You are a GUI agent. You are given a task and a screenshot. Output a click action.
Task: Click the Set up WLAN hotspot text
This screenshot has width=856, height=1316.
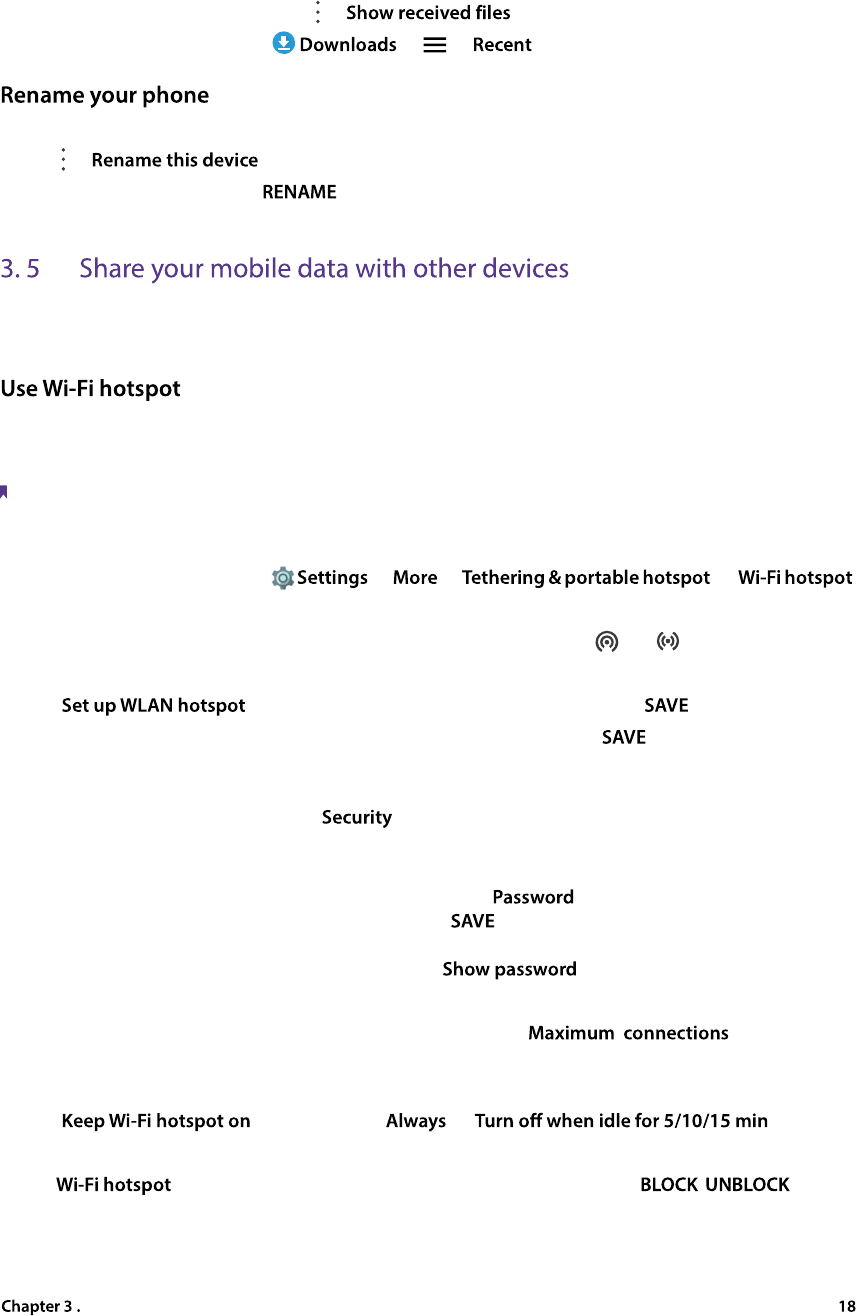pos(153,705)
